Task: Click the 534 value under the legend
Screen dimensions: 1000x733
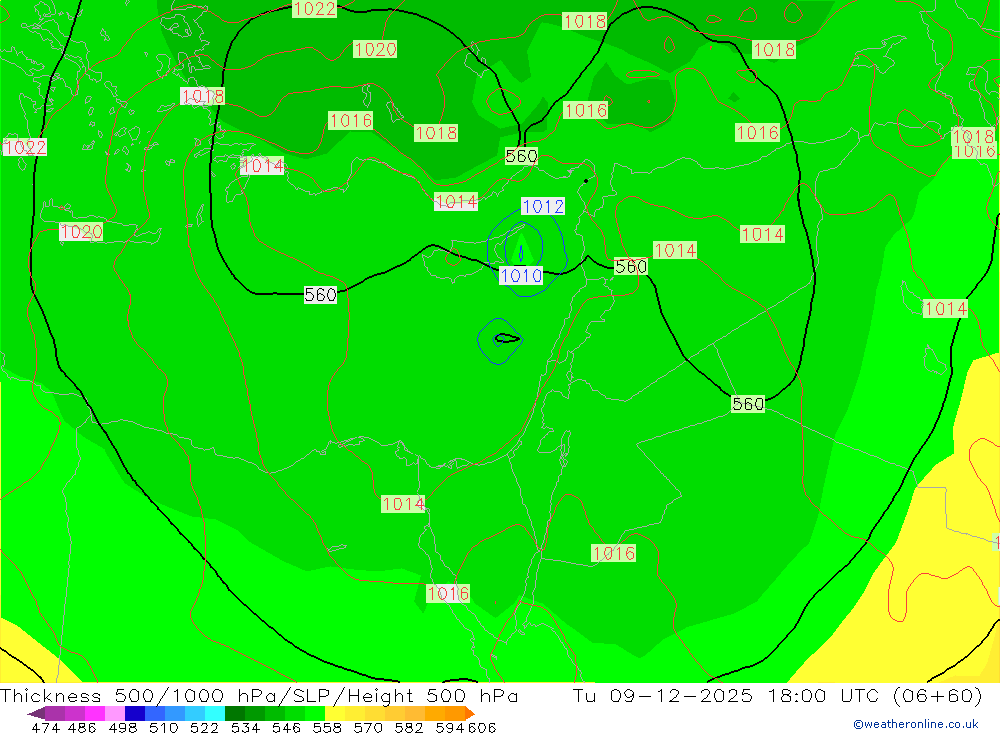Action: click(x=245, y=727)
